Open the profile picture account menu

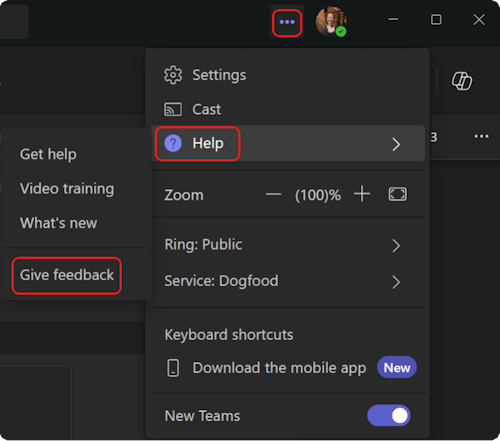click(x=331, y=21)
